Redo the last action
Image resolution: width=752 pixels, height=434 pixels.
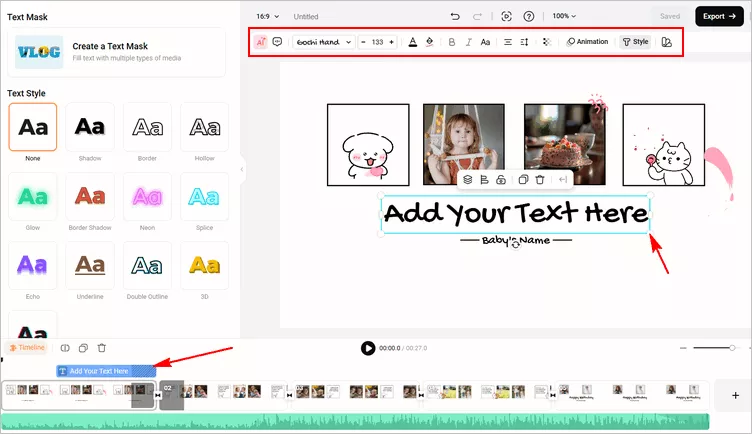(x=477, y=16)
